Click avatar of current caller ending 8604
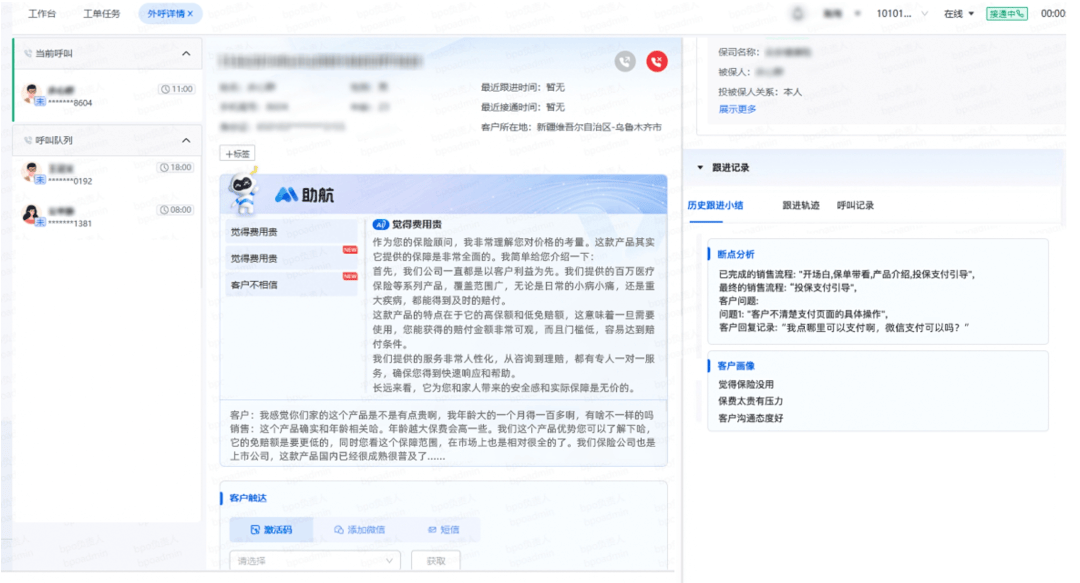This screenshot has height=583, width=1080. (x=31, y=93)
